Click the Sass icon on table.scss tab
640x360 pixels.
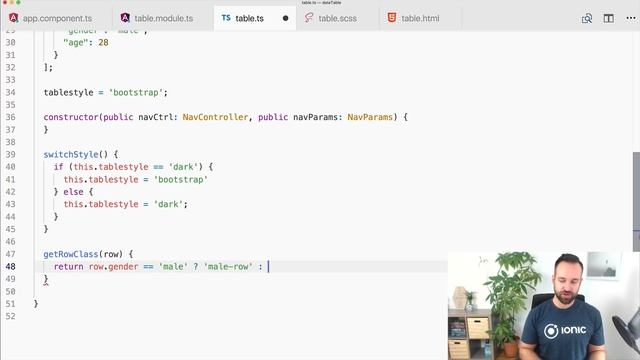(x=309, y=18)
